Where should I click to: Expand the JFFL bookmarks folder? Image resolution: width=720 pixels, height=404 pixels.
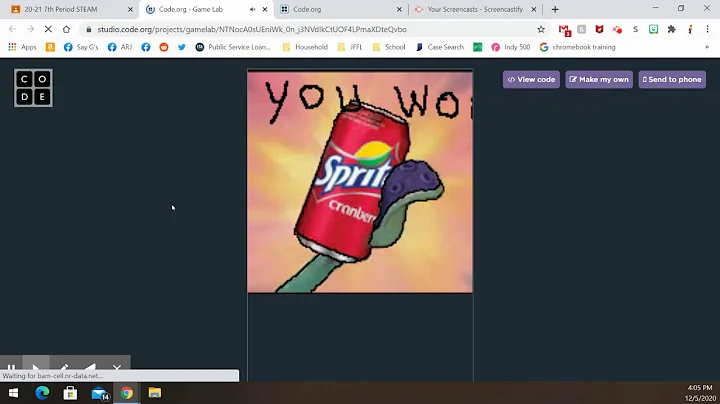tap(350, 47)
